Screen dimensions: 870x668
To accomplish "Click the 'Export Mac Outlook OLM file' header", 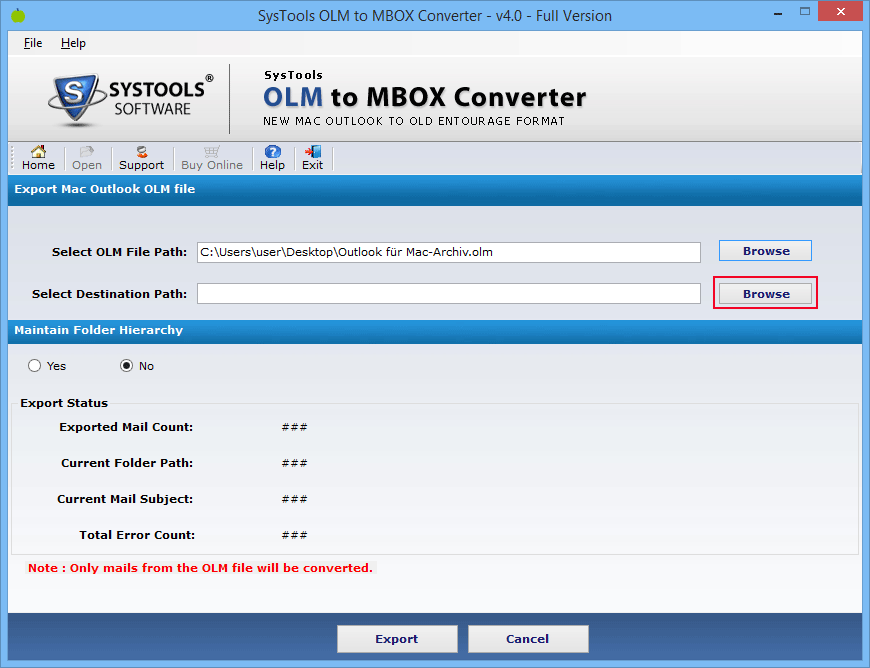I will pyautogui.click(x=104, y=189).
